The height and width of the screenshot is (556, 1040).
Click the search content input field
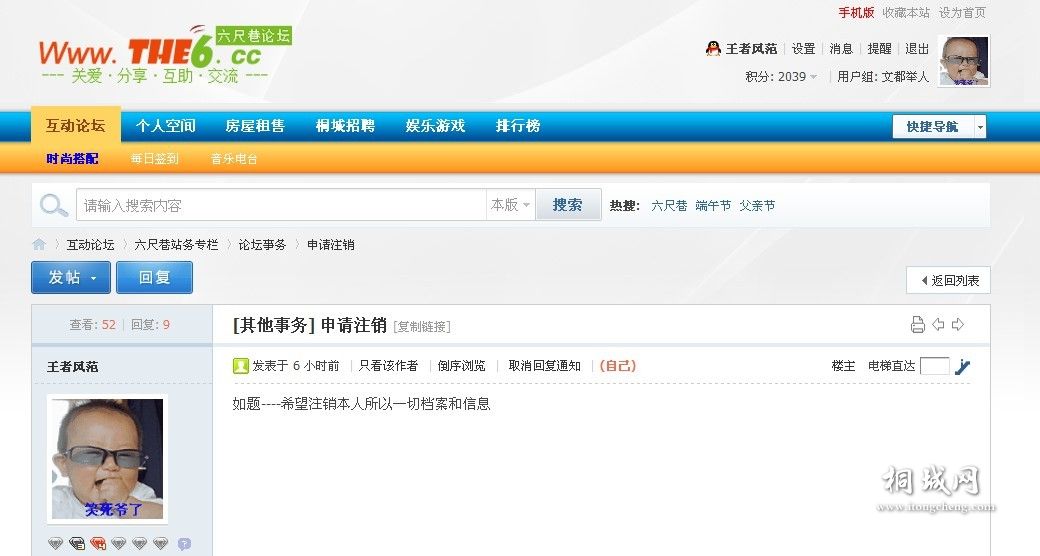tap(281, 205)
